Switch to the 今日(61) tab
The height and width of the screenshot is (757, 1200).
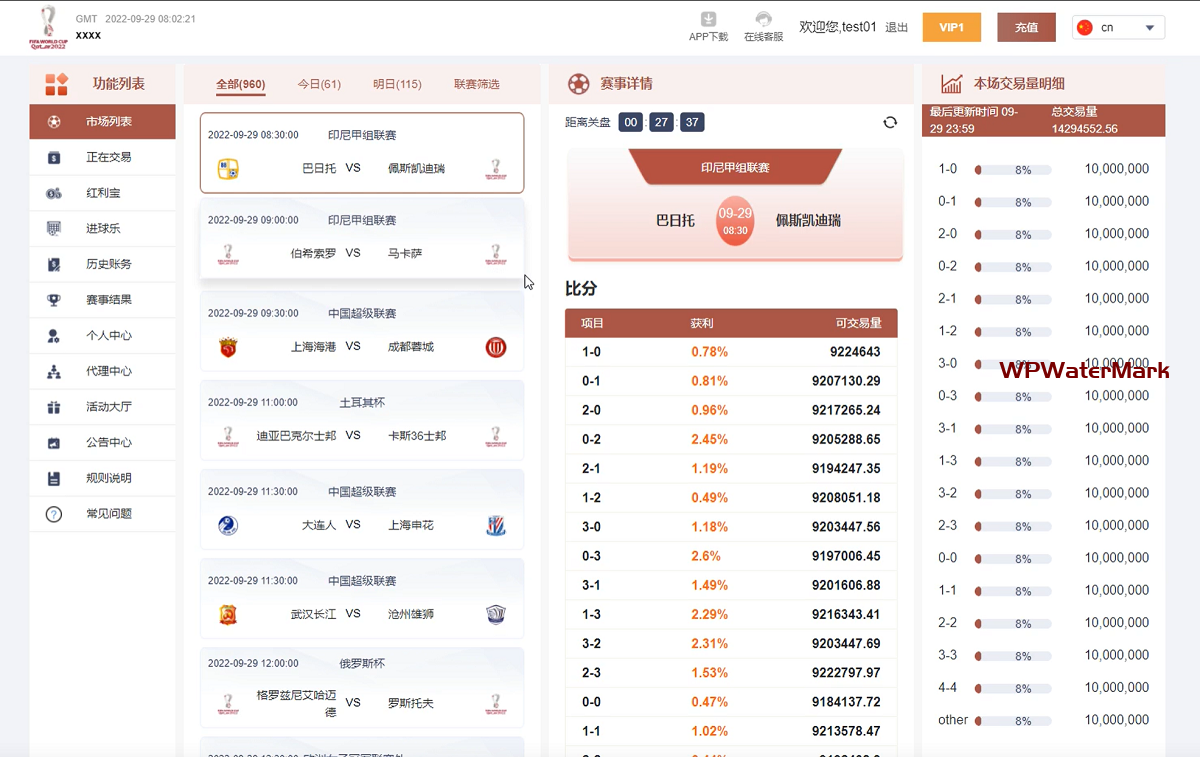319,85
